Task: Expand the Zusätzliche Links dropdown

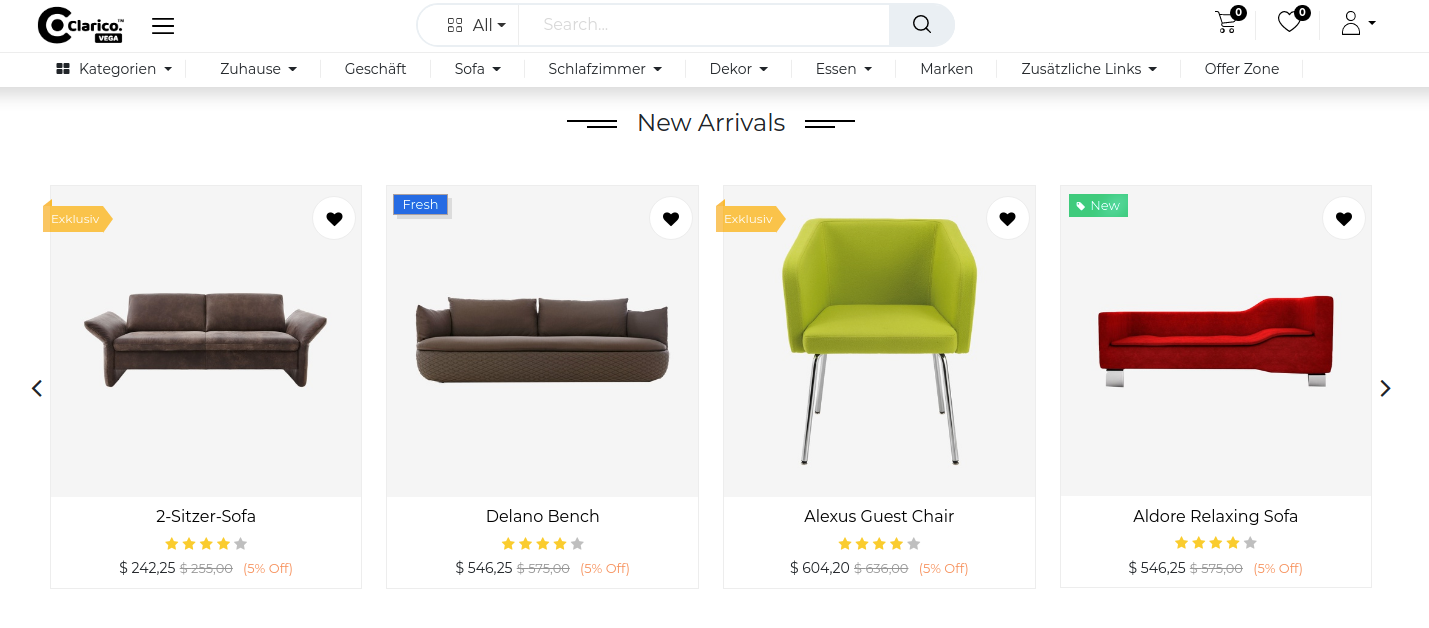Action: click(x=1089, y=69)
